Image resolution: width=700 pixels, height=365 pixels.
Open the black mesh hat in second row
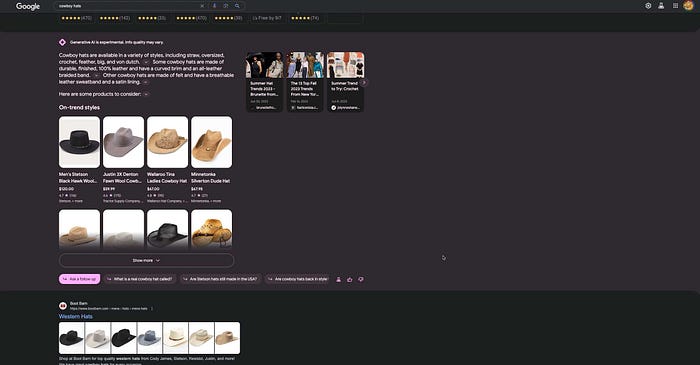(x=167, y=228)
